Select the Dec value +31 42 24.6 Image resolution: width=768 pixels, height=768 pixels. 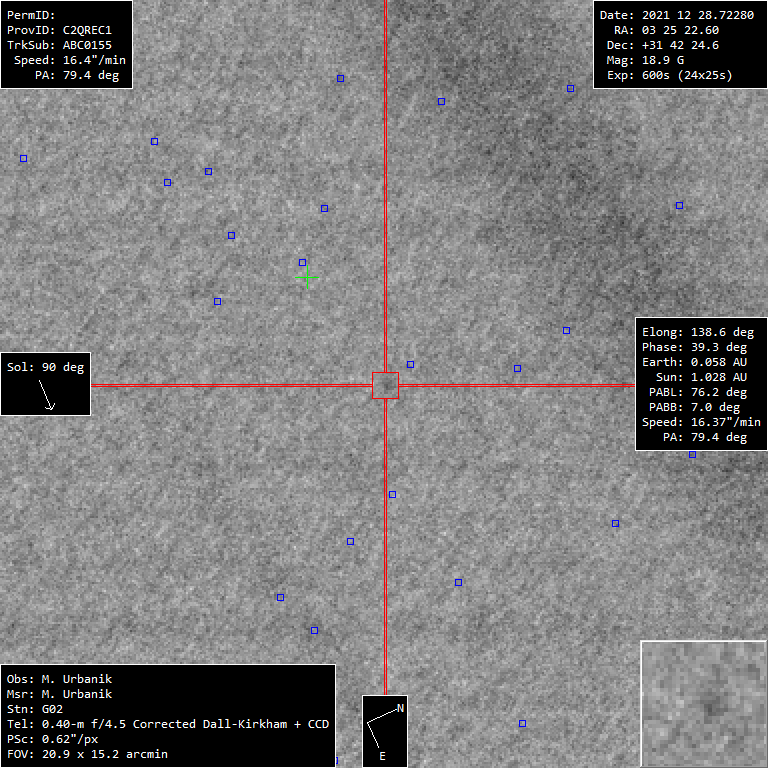(680, 45)
